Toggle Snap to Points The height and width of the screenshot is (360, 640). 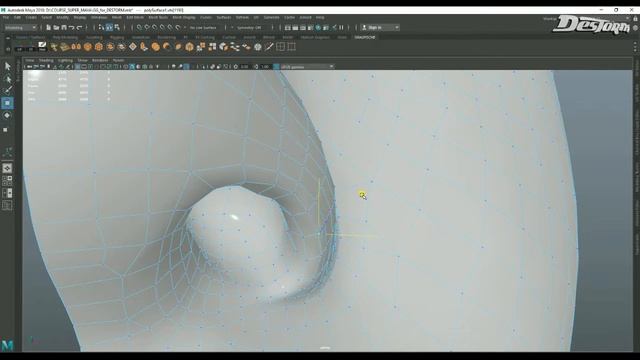point(155,27)
